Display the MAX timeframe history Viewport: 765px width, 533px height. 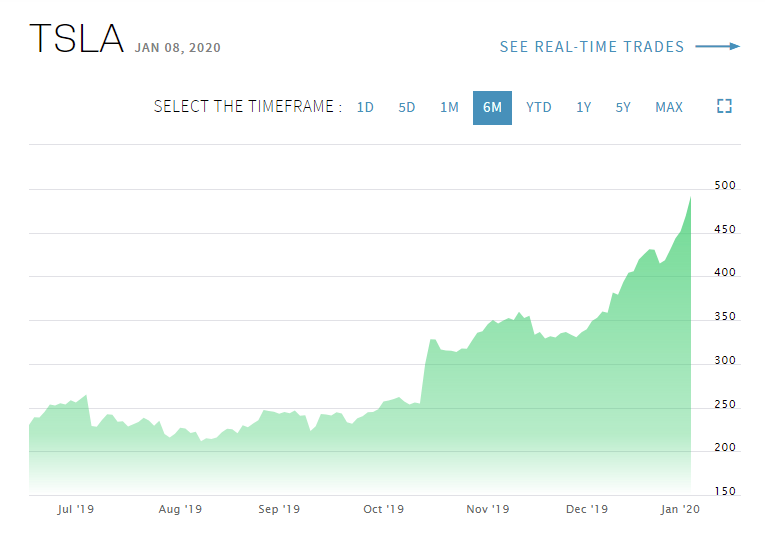click(x=669, y=107)
